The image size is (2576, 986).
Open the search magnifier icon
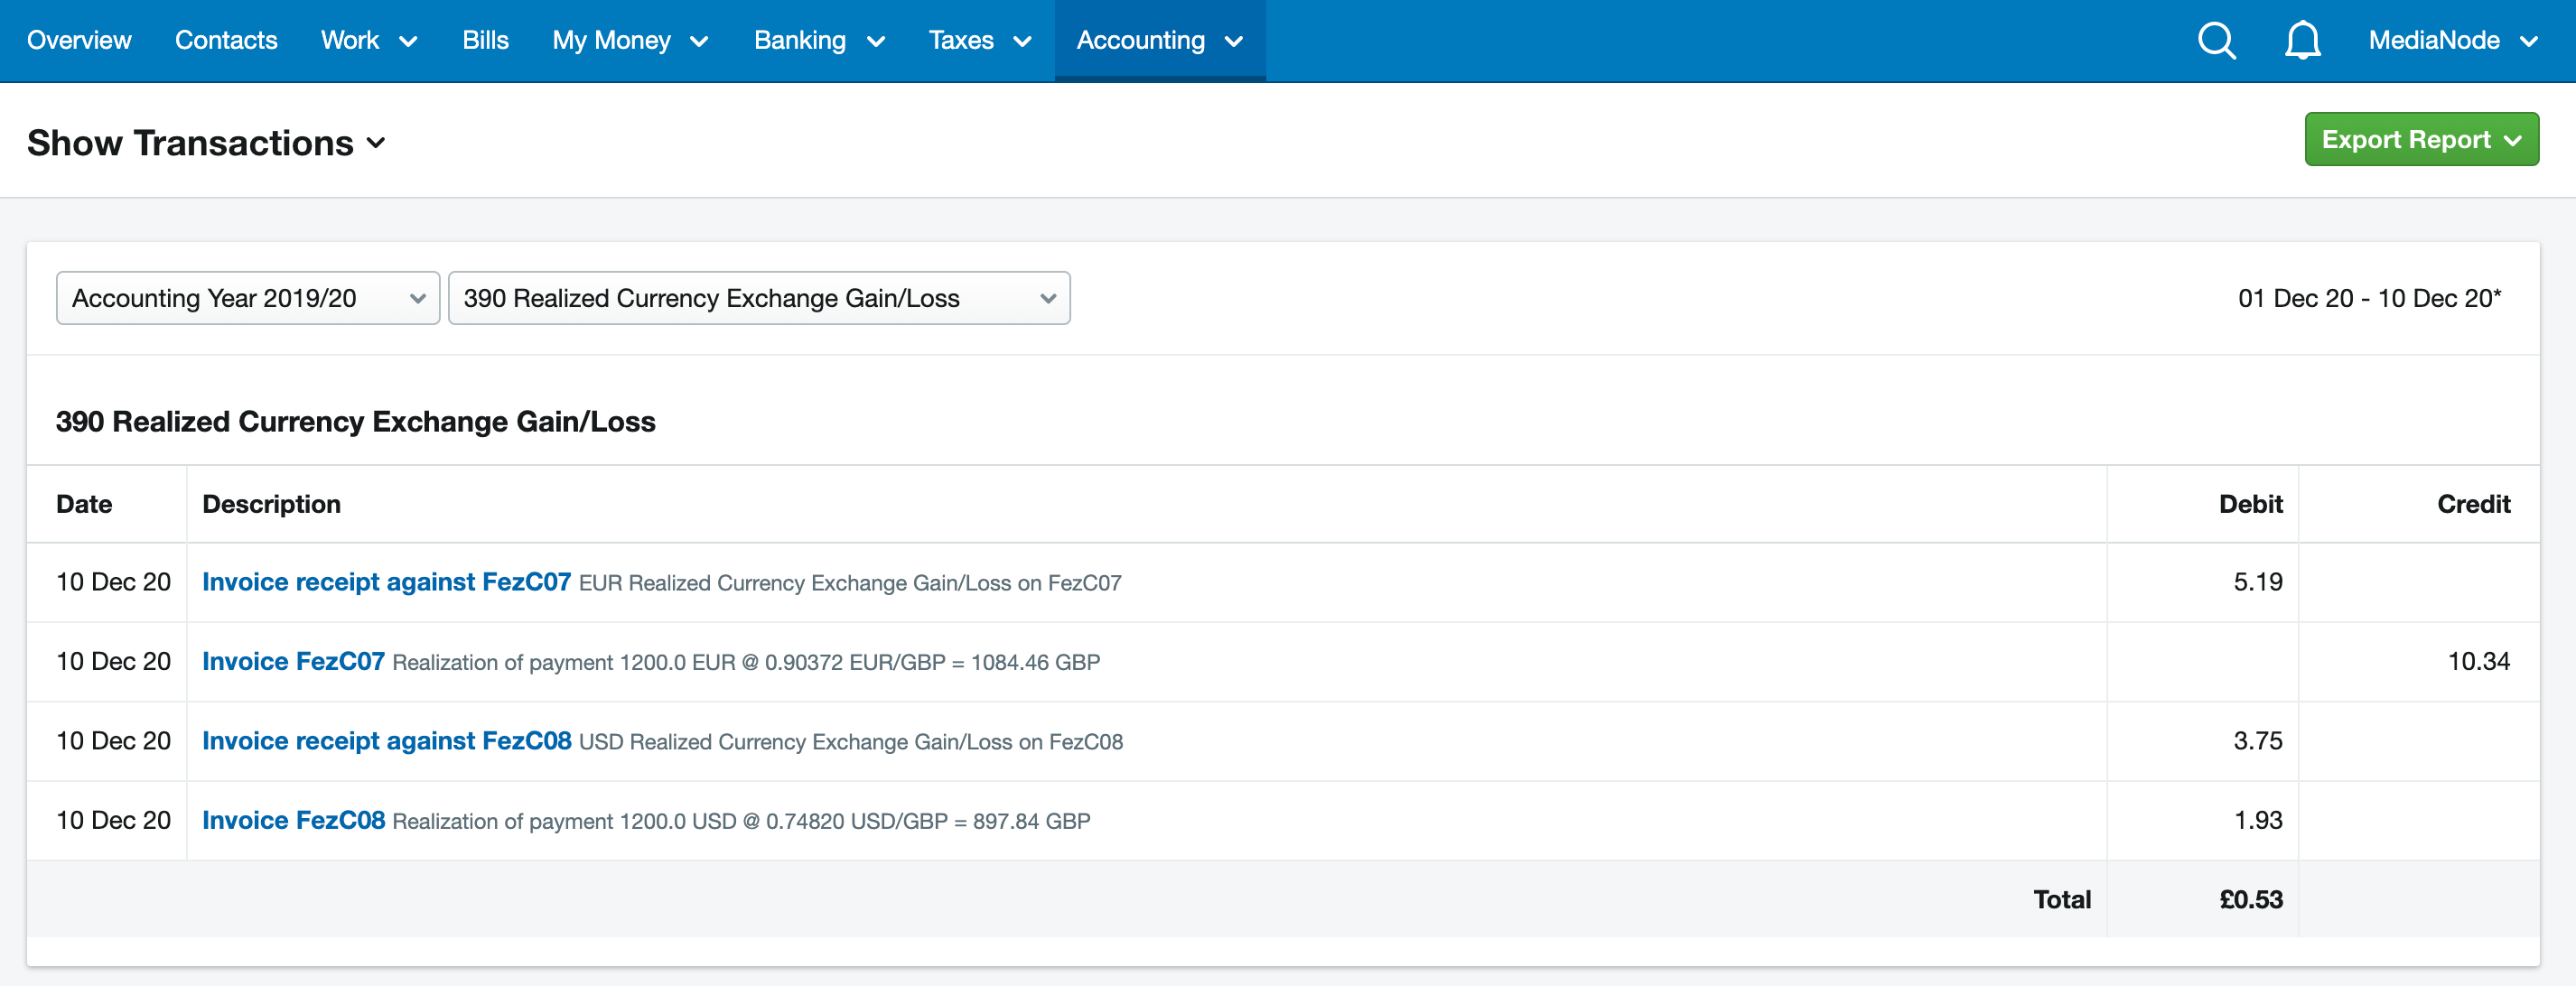[2216, 41]
